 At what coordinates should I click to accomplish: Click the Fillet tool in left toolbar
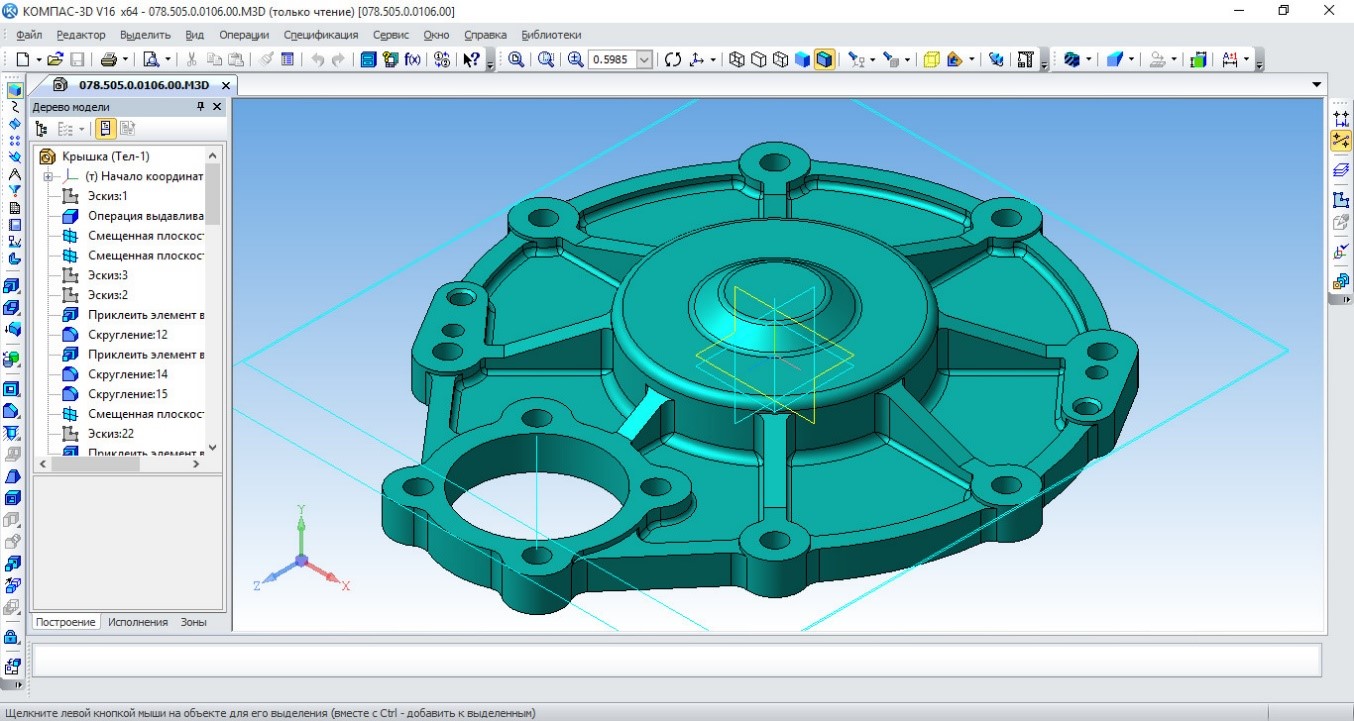click(x=13, y=410)
